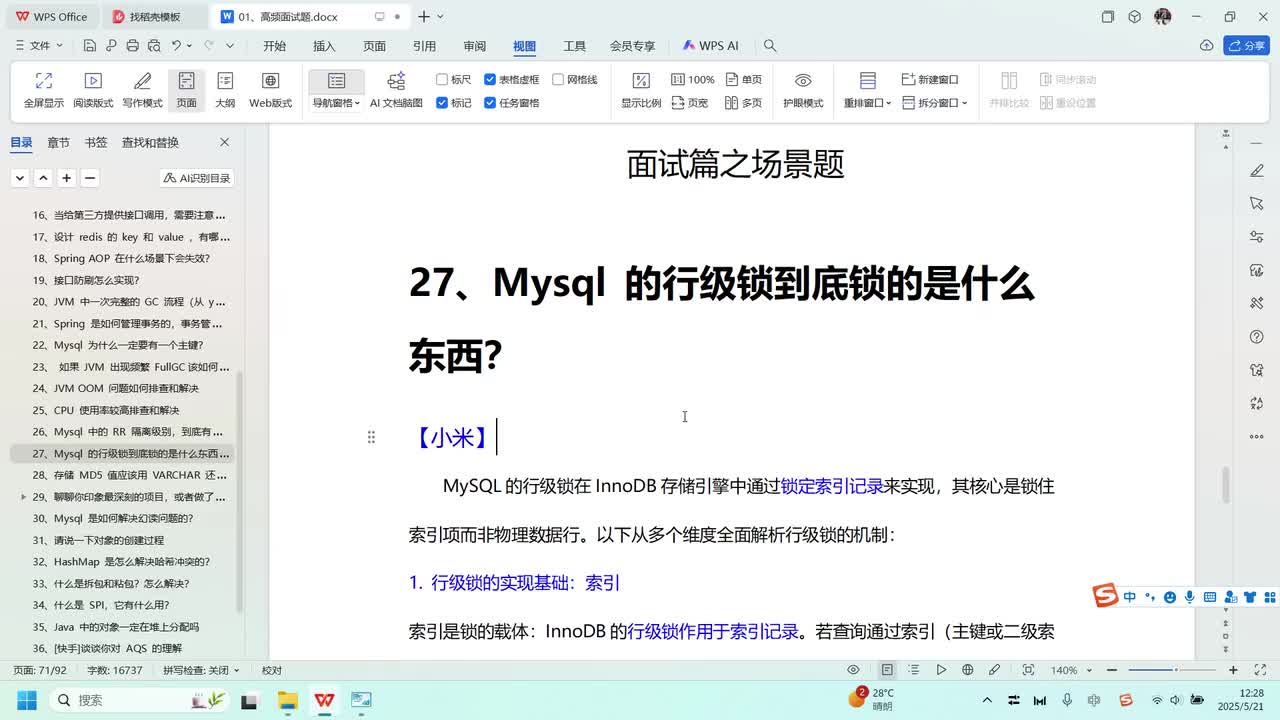Open AI document mind map (AI文档脑图)
This screenshot has width=1280, height=720.
(x=396, y=90)
